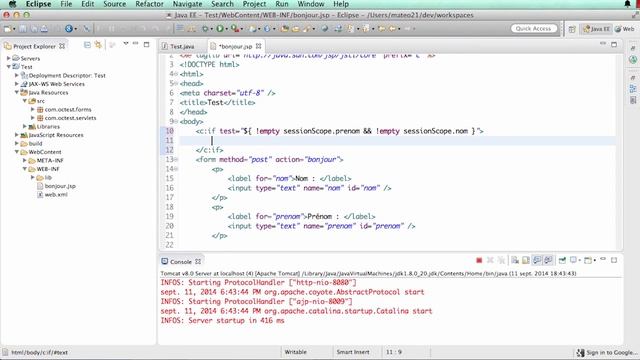This screenshot has width=640, height=360.
Task: Click Sign in to Google status link
Action: point(607,352)
